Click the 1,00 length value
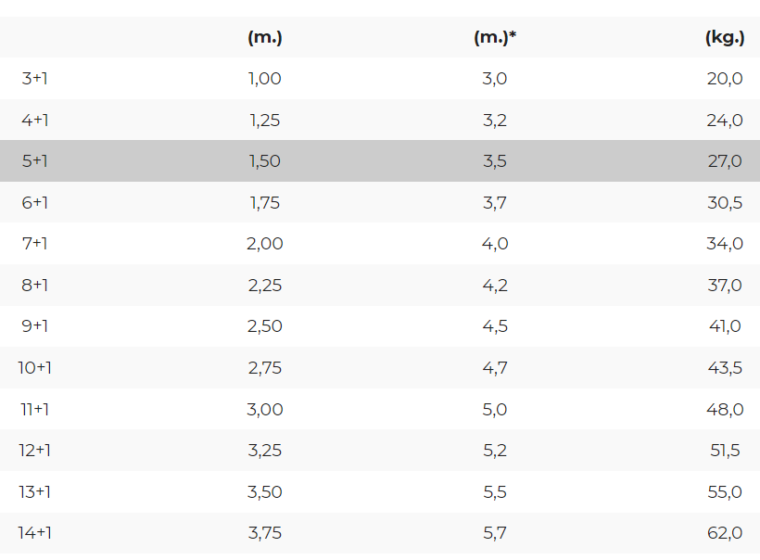The image size is (760, 560). point(265,79)
